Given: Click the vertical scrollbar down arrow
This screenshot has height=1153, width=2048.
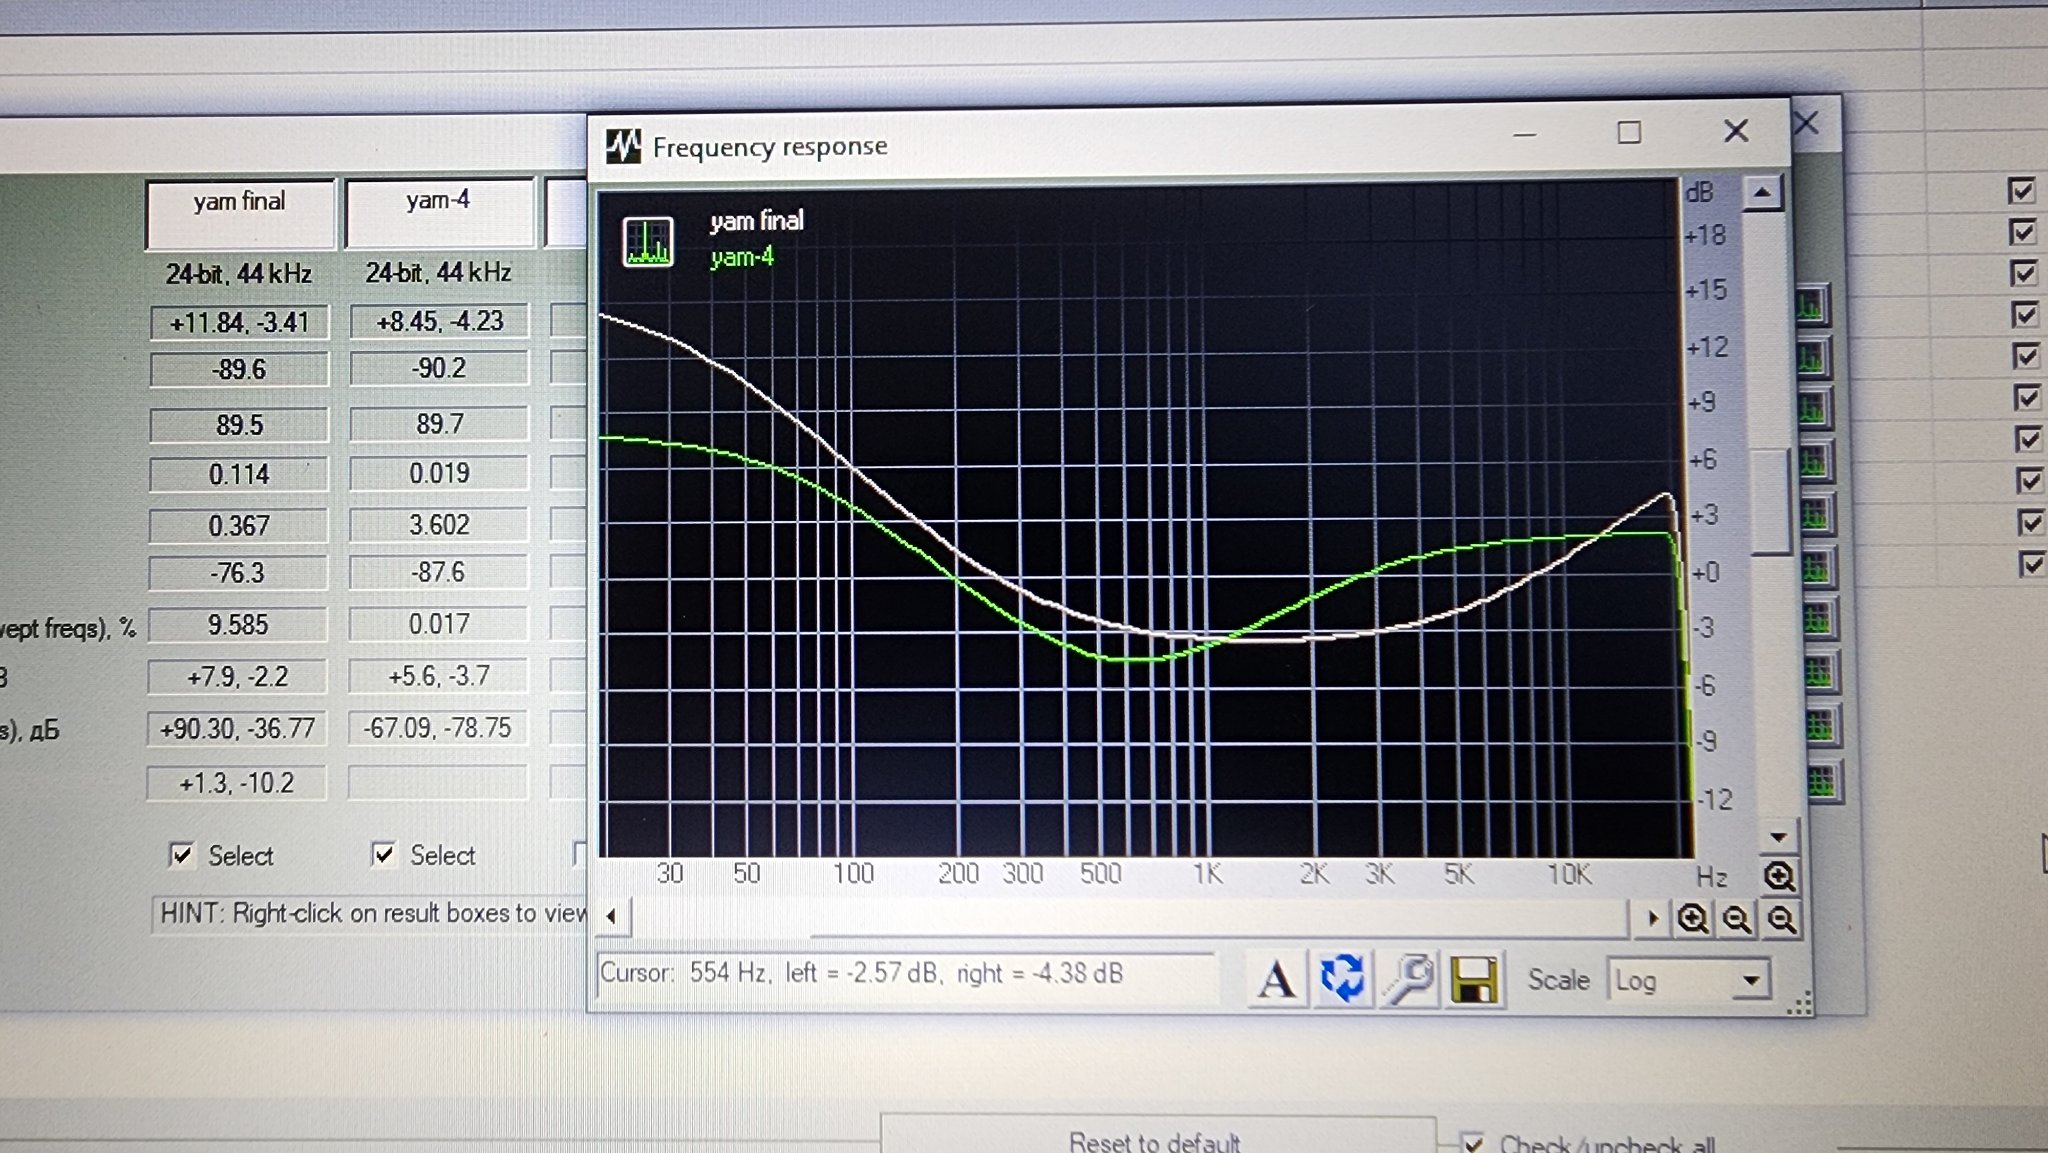Looking at the screenshot, I should [x=1778, y=837].
